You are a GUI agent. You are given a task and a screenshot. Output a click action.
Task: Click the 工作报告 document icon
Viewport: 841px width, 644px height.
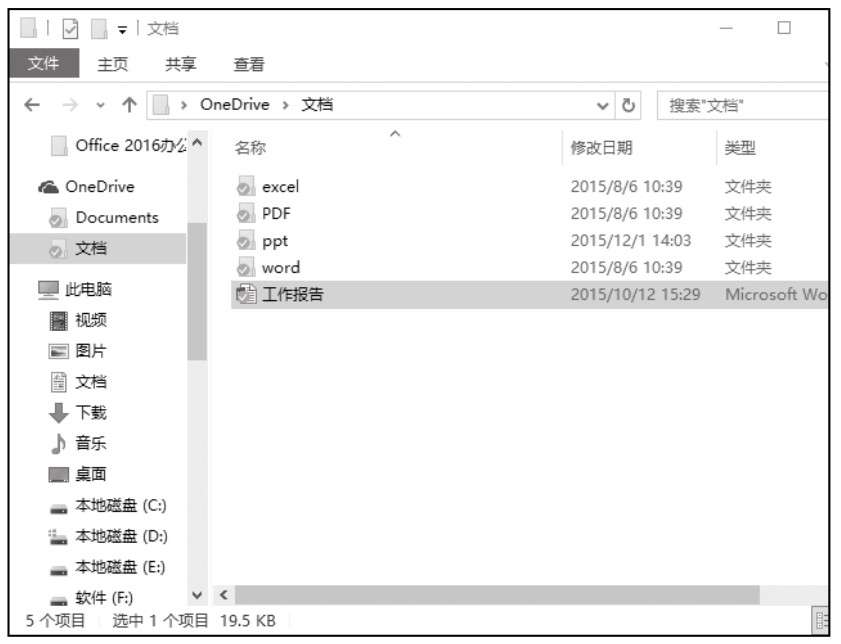pos(246,294)
